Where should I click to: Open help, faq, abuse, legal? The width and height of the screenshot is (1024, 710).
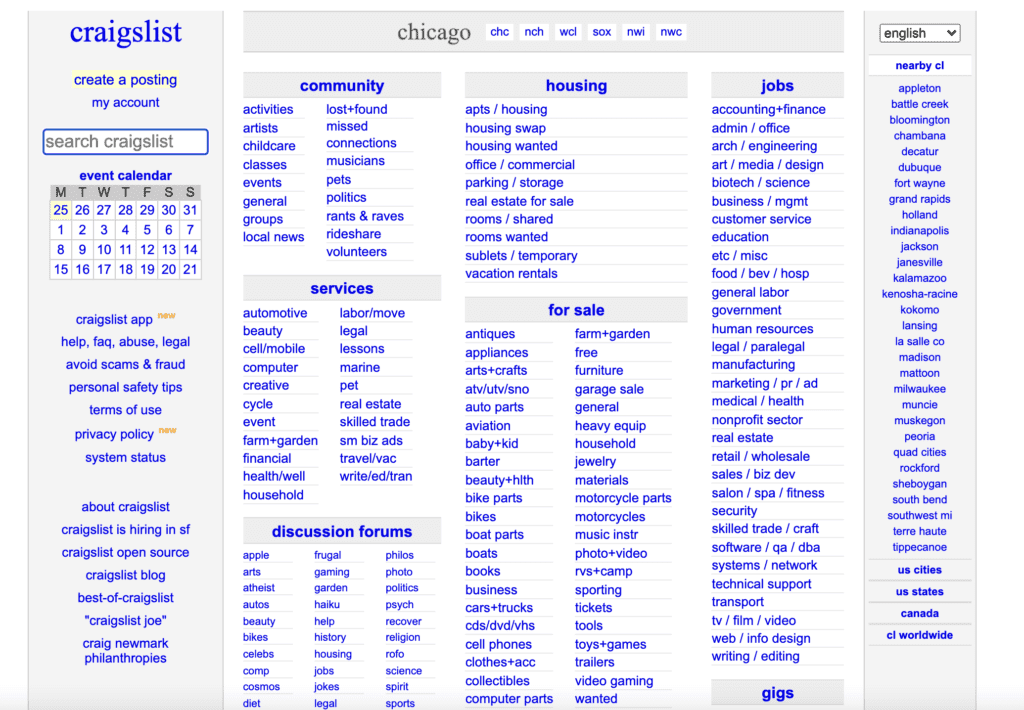tap(125, 342)
